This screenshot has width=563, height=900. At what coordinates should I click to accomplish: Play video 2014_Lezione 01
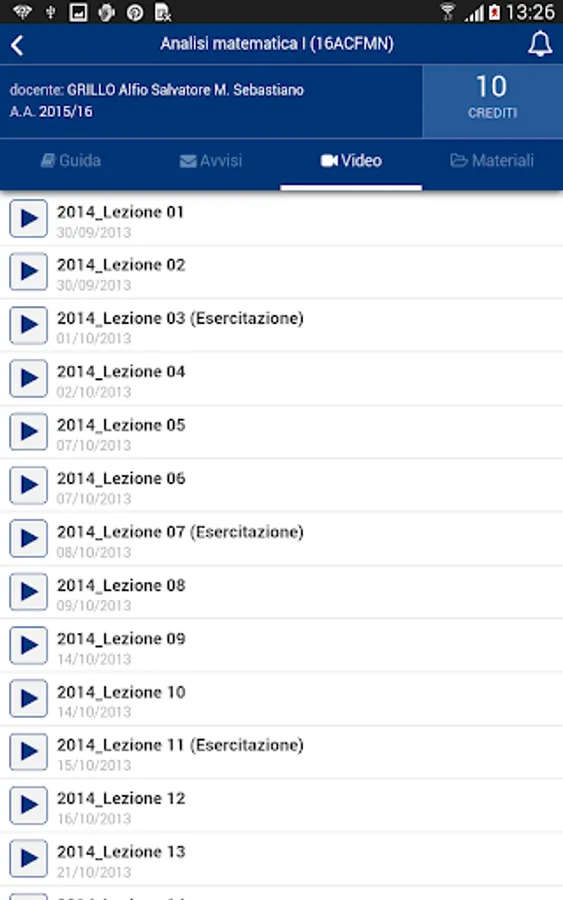pos(28,218)
